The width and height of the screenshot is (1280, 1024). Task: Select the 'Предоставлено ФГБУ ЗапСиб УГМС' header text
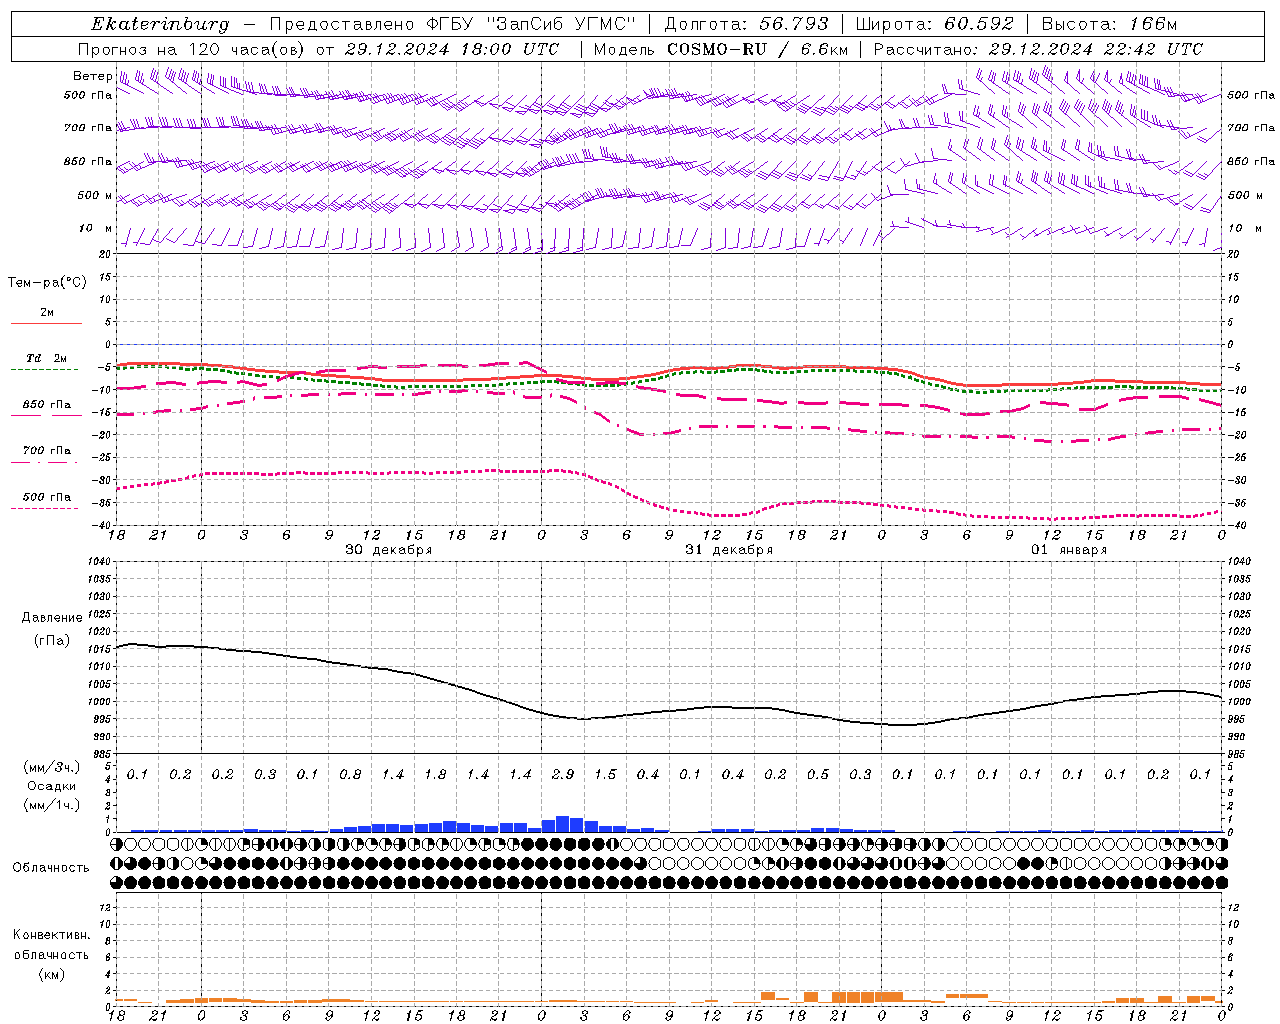[x=453, y=24]
